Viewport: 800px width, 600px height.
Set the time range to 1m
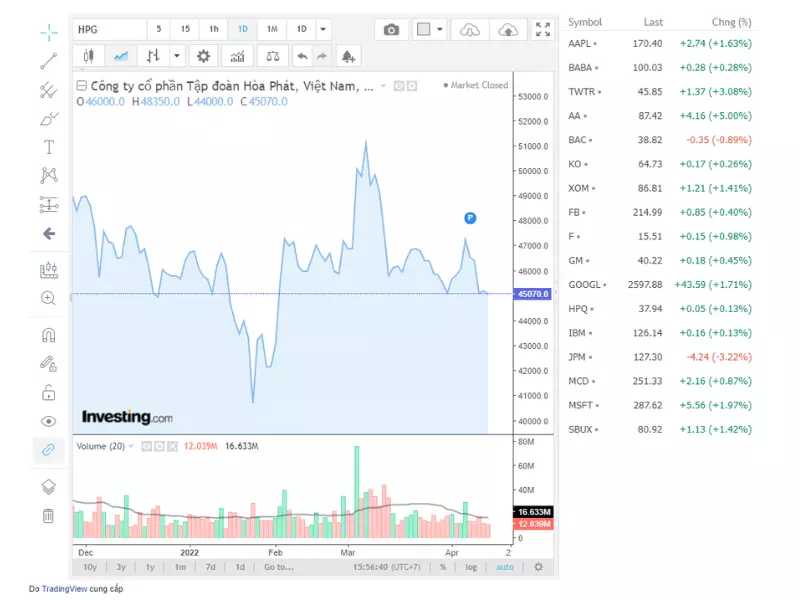point(181,567)
